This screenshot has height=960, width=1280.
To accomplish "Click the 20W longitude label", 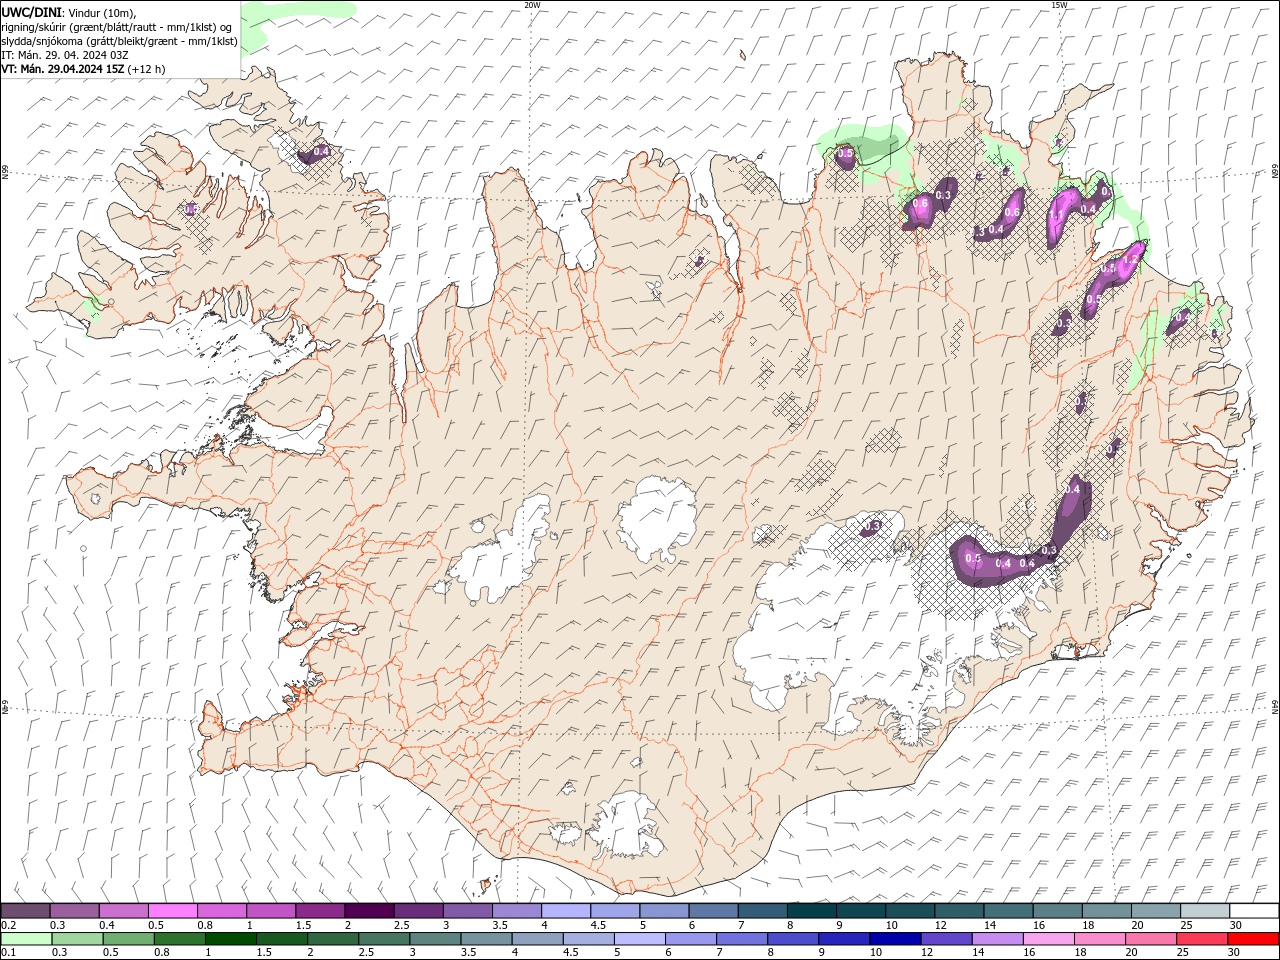I will (x=532, y=5).
